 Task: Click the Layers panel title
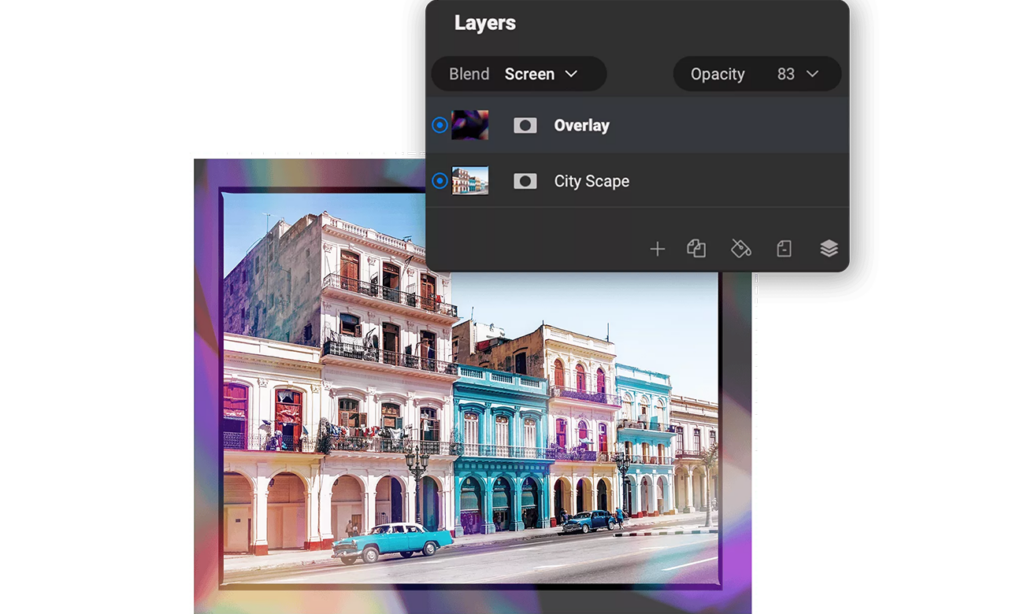pos(485,23)
